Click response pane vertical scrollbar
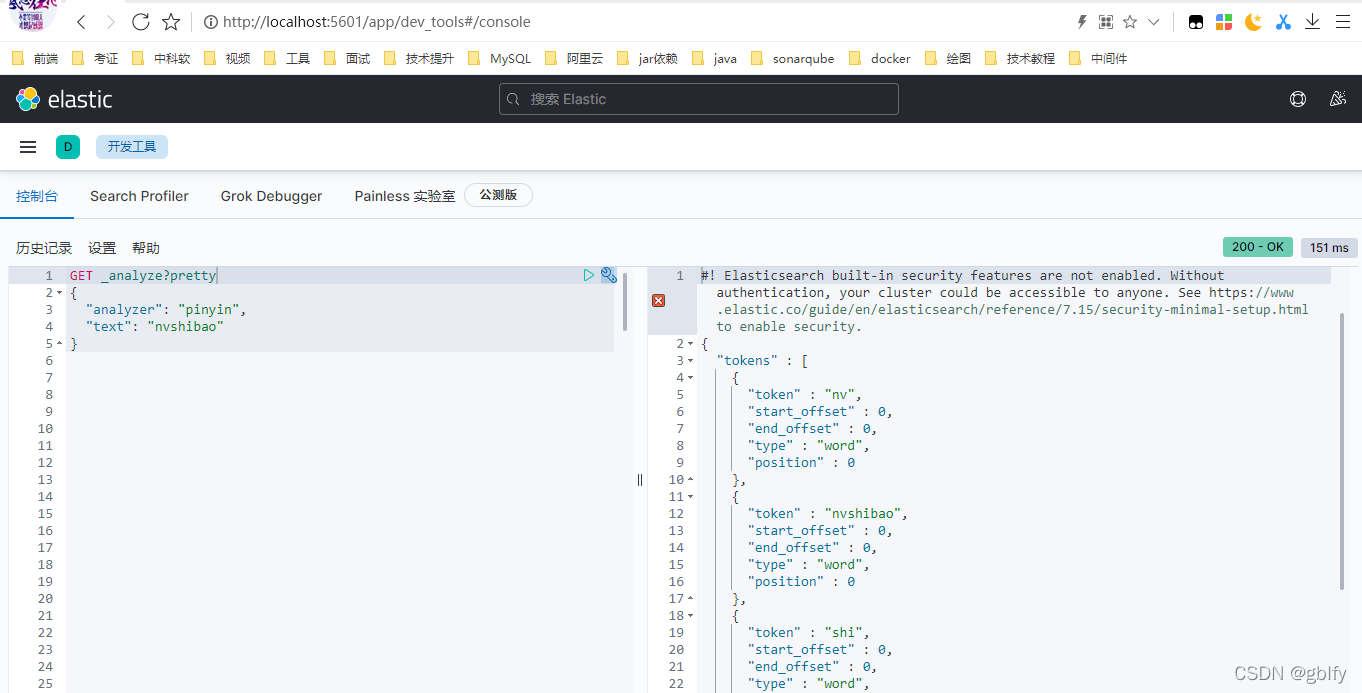This screenshot has height=693, width=1362. click(1343, 450)
